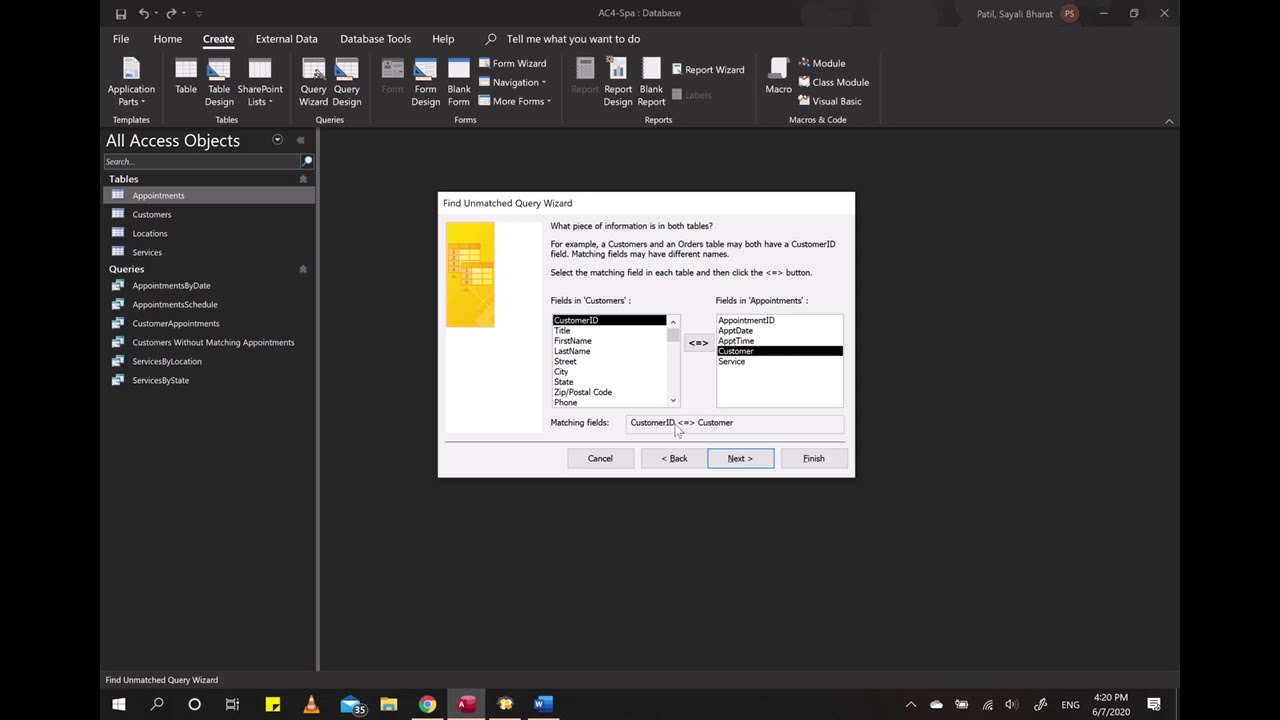Open Report Design
The image size is (1280, 720).
coord(618,82)
